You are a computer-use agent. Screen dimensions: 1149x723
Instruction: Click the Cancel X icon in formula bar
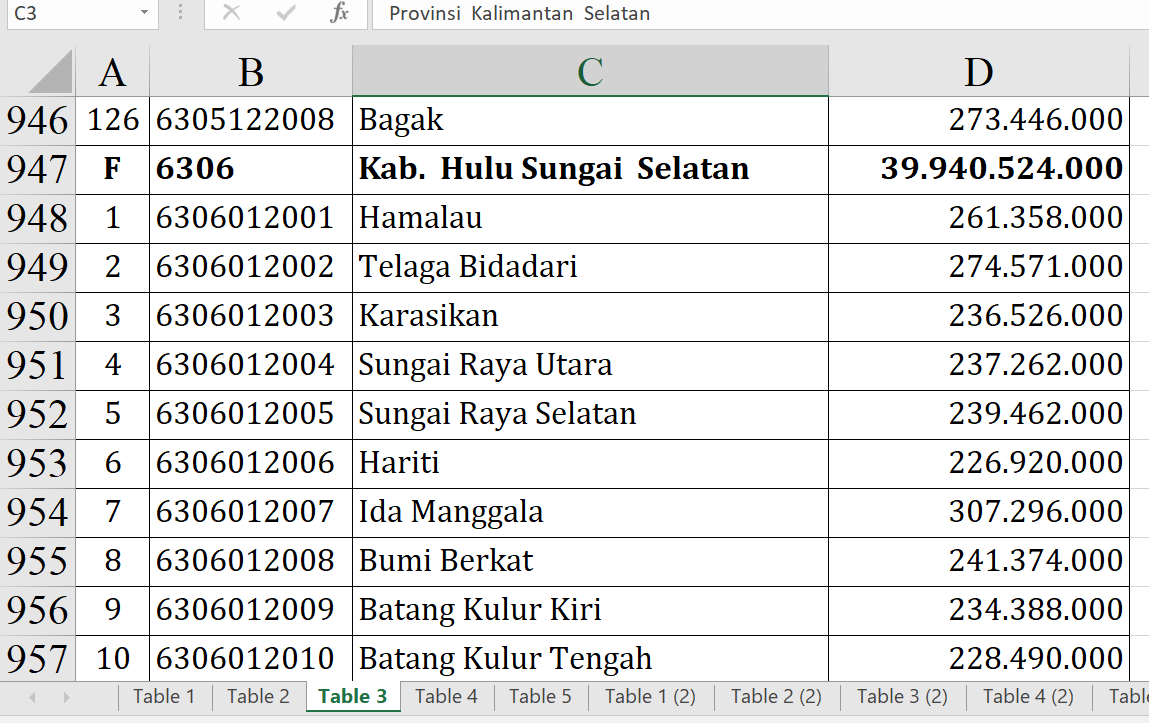(231, 13)
